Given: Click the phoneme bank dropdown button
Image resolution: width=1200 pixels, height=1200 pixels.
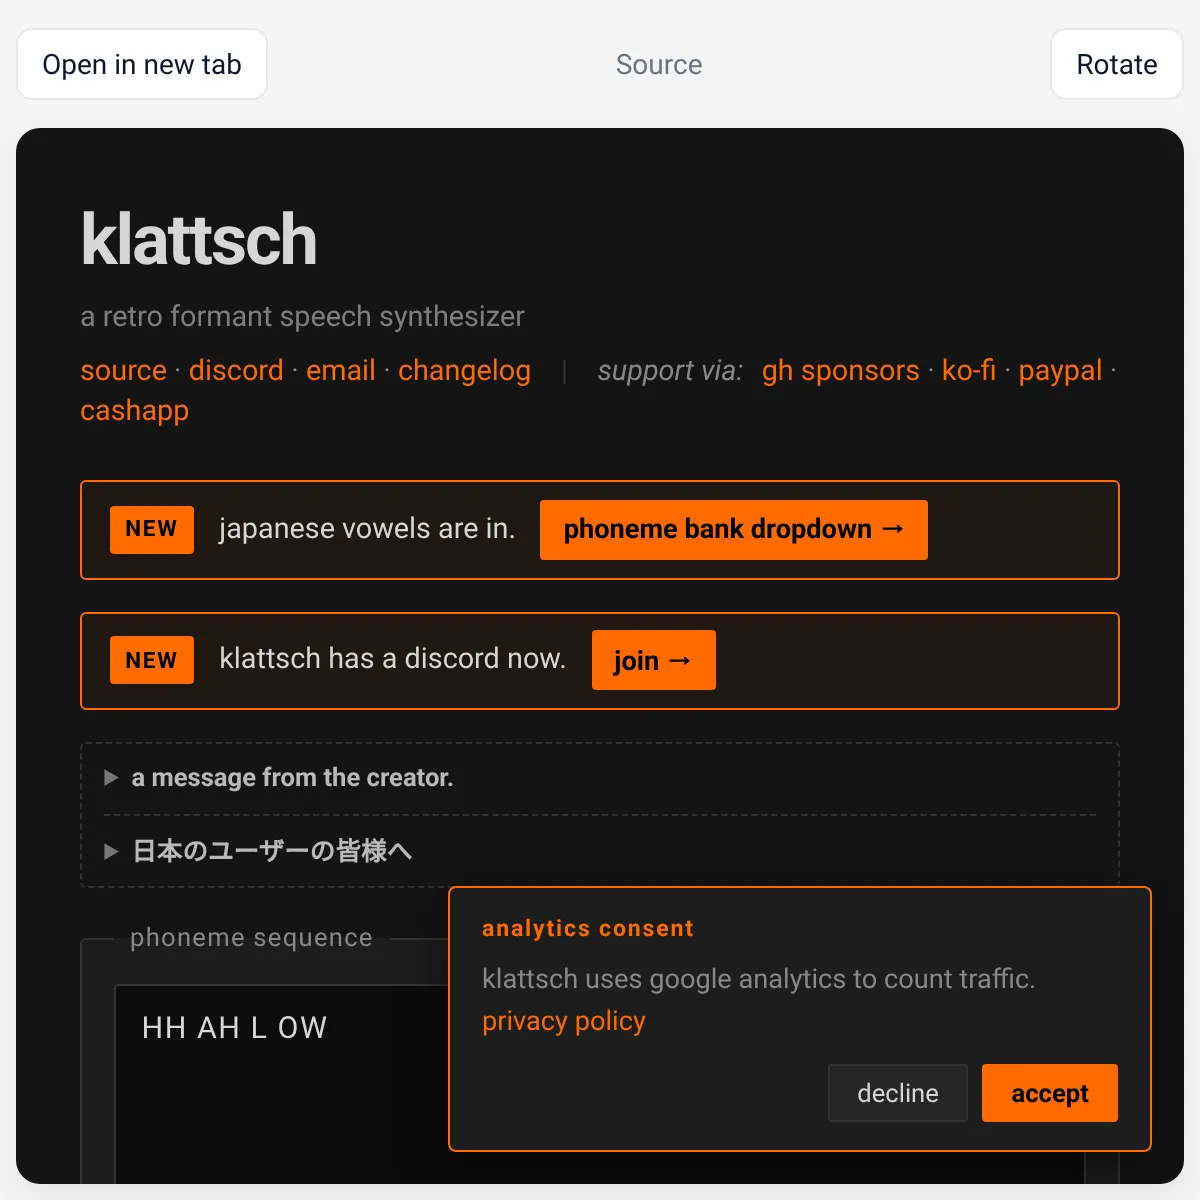Looking at the screenshot, I should (734, 530).
